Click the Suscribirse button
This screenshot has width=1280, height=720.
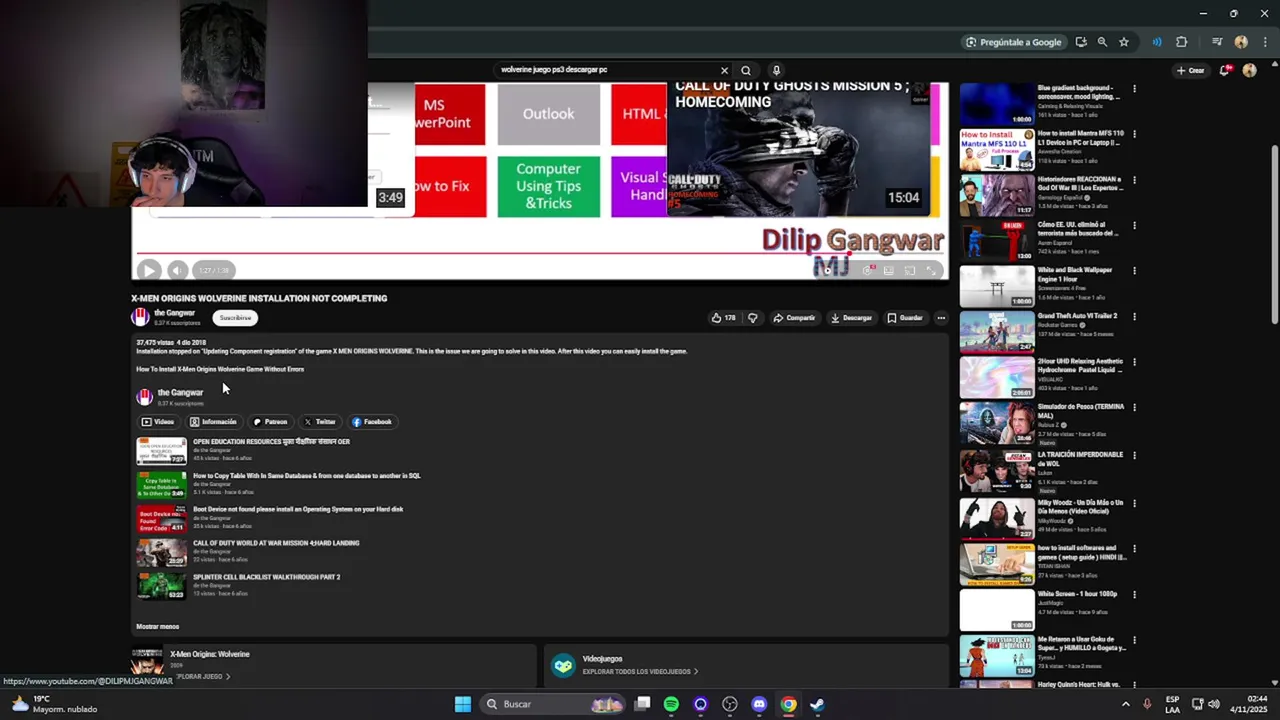pyautogui.click(x=235, y=318)
